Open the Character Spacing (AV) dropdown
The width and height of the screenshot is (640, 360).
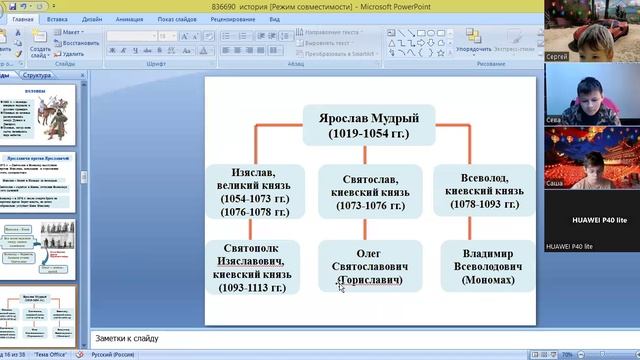(x=172, y=51)
